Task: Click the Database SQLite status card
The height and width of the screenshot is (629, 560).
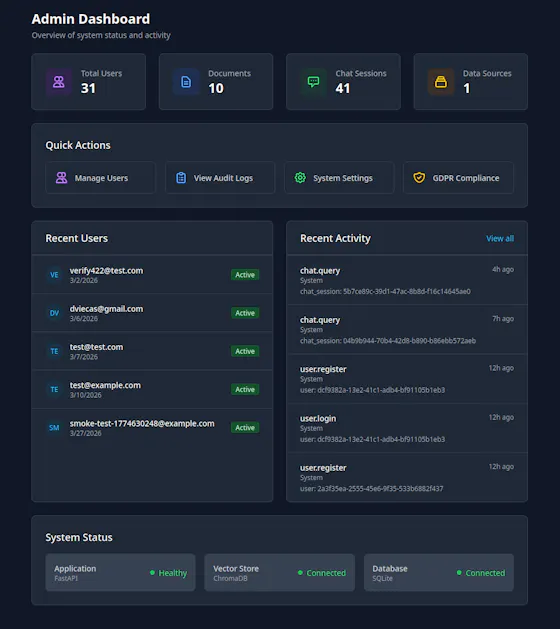Action: 438,572
